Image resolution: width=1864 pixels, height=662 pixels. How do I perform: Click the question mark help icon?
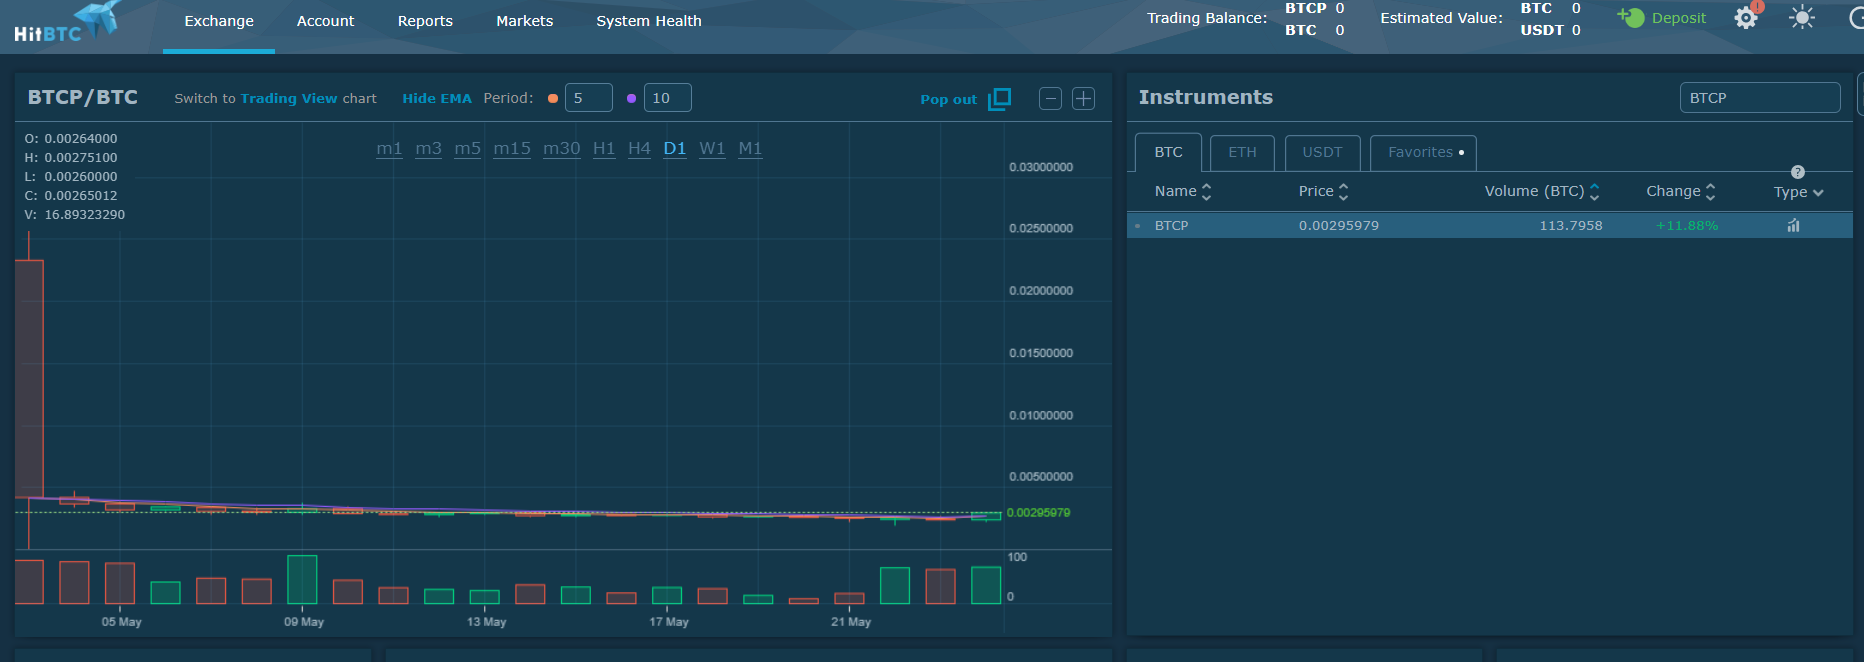point(1798,172)
